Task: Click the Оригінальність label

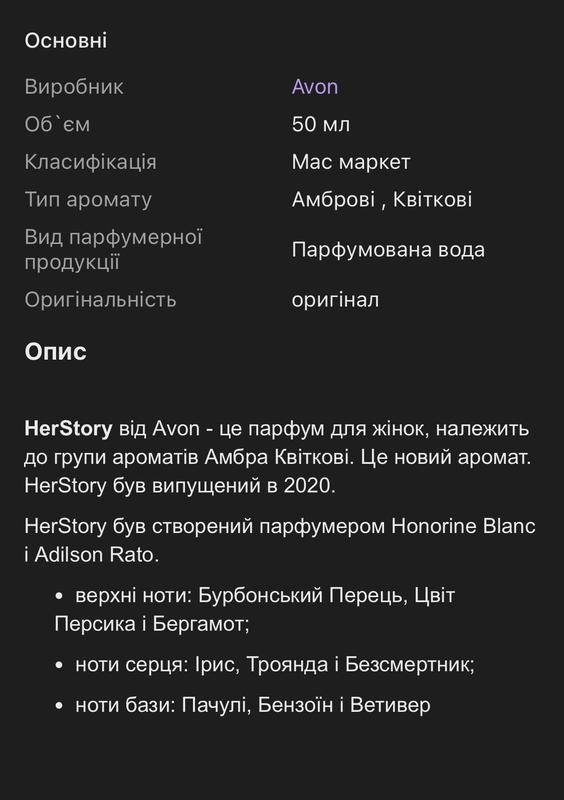Action: pos(101,300)
